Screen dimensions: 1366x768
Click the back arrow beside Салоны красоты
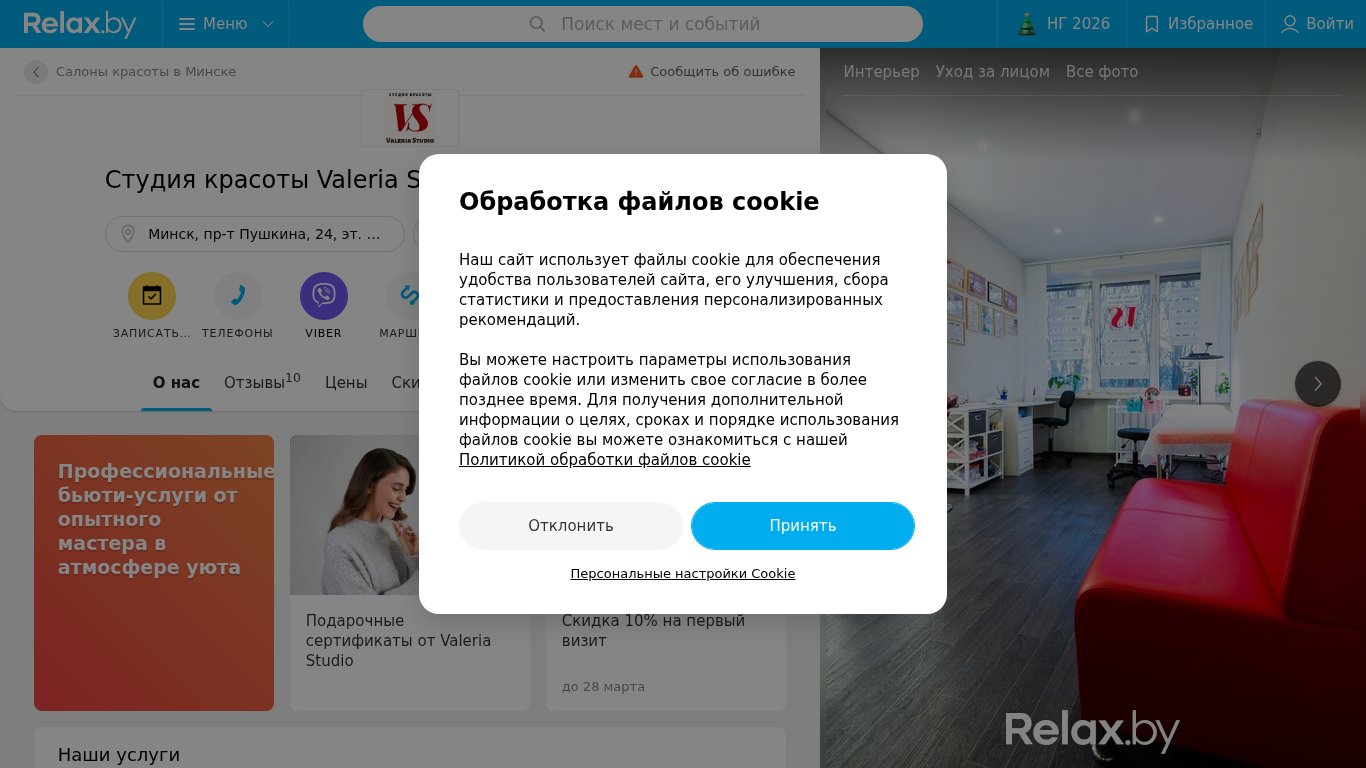[x=36, y=72]
